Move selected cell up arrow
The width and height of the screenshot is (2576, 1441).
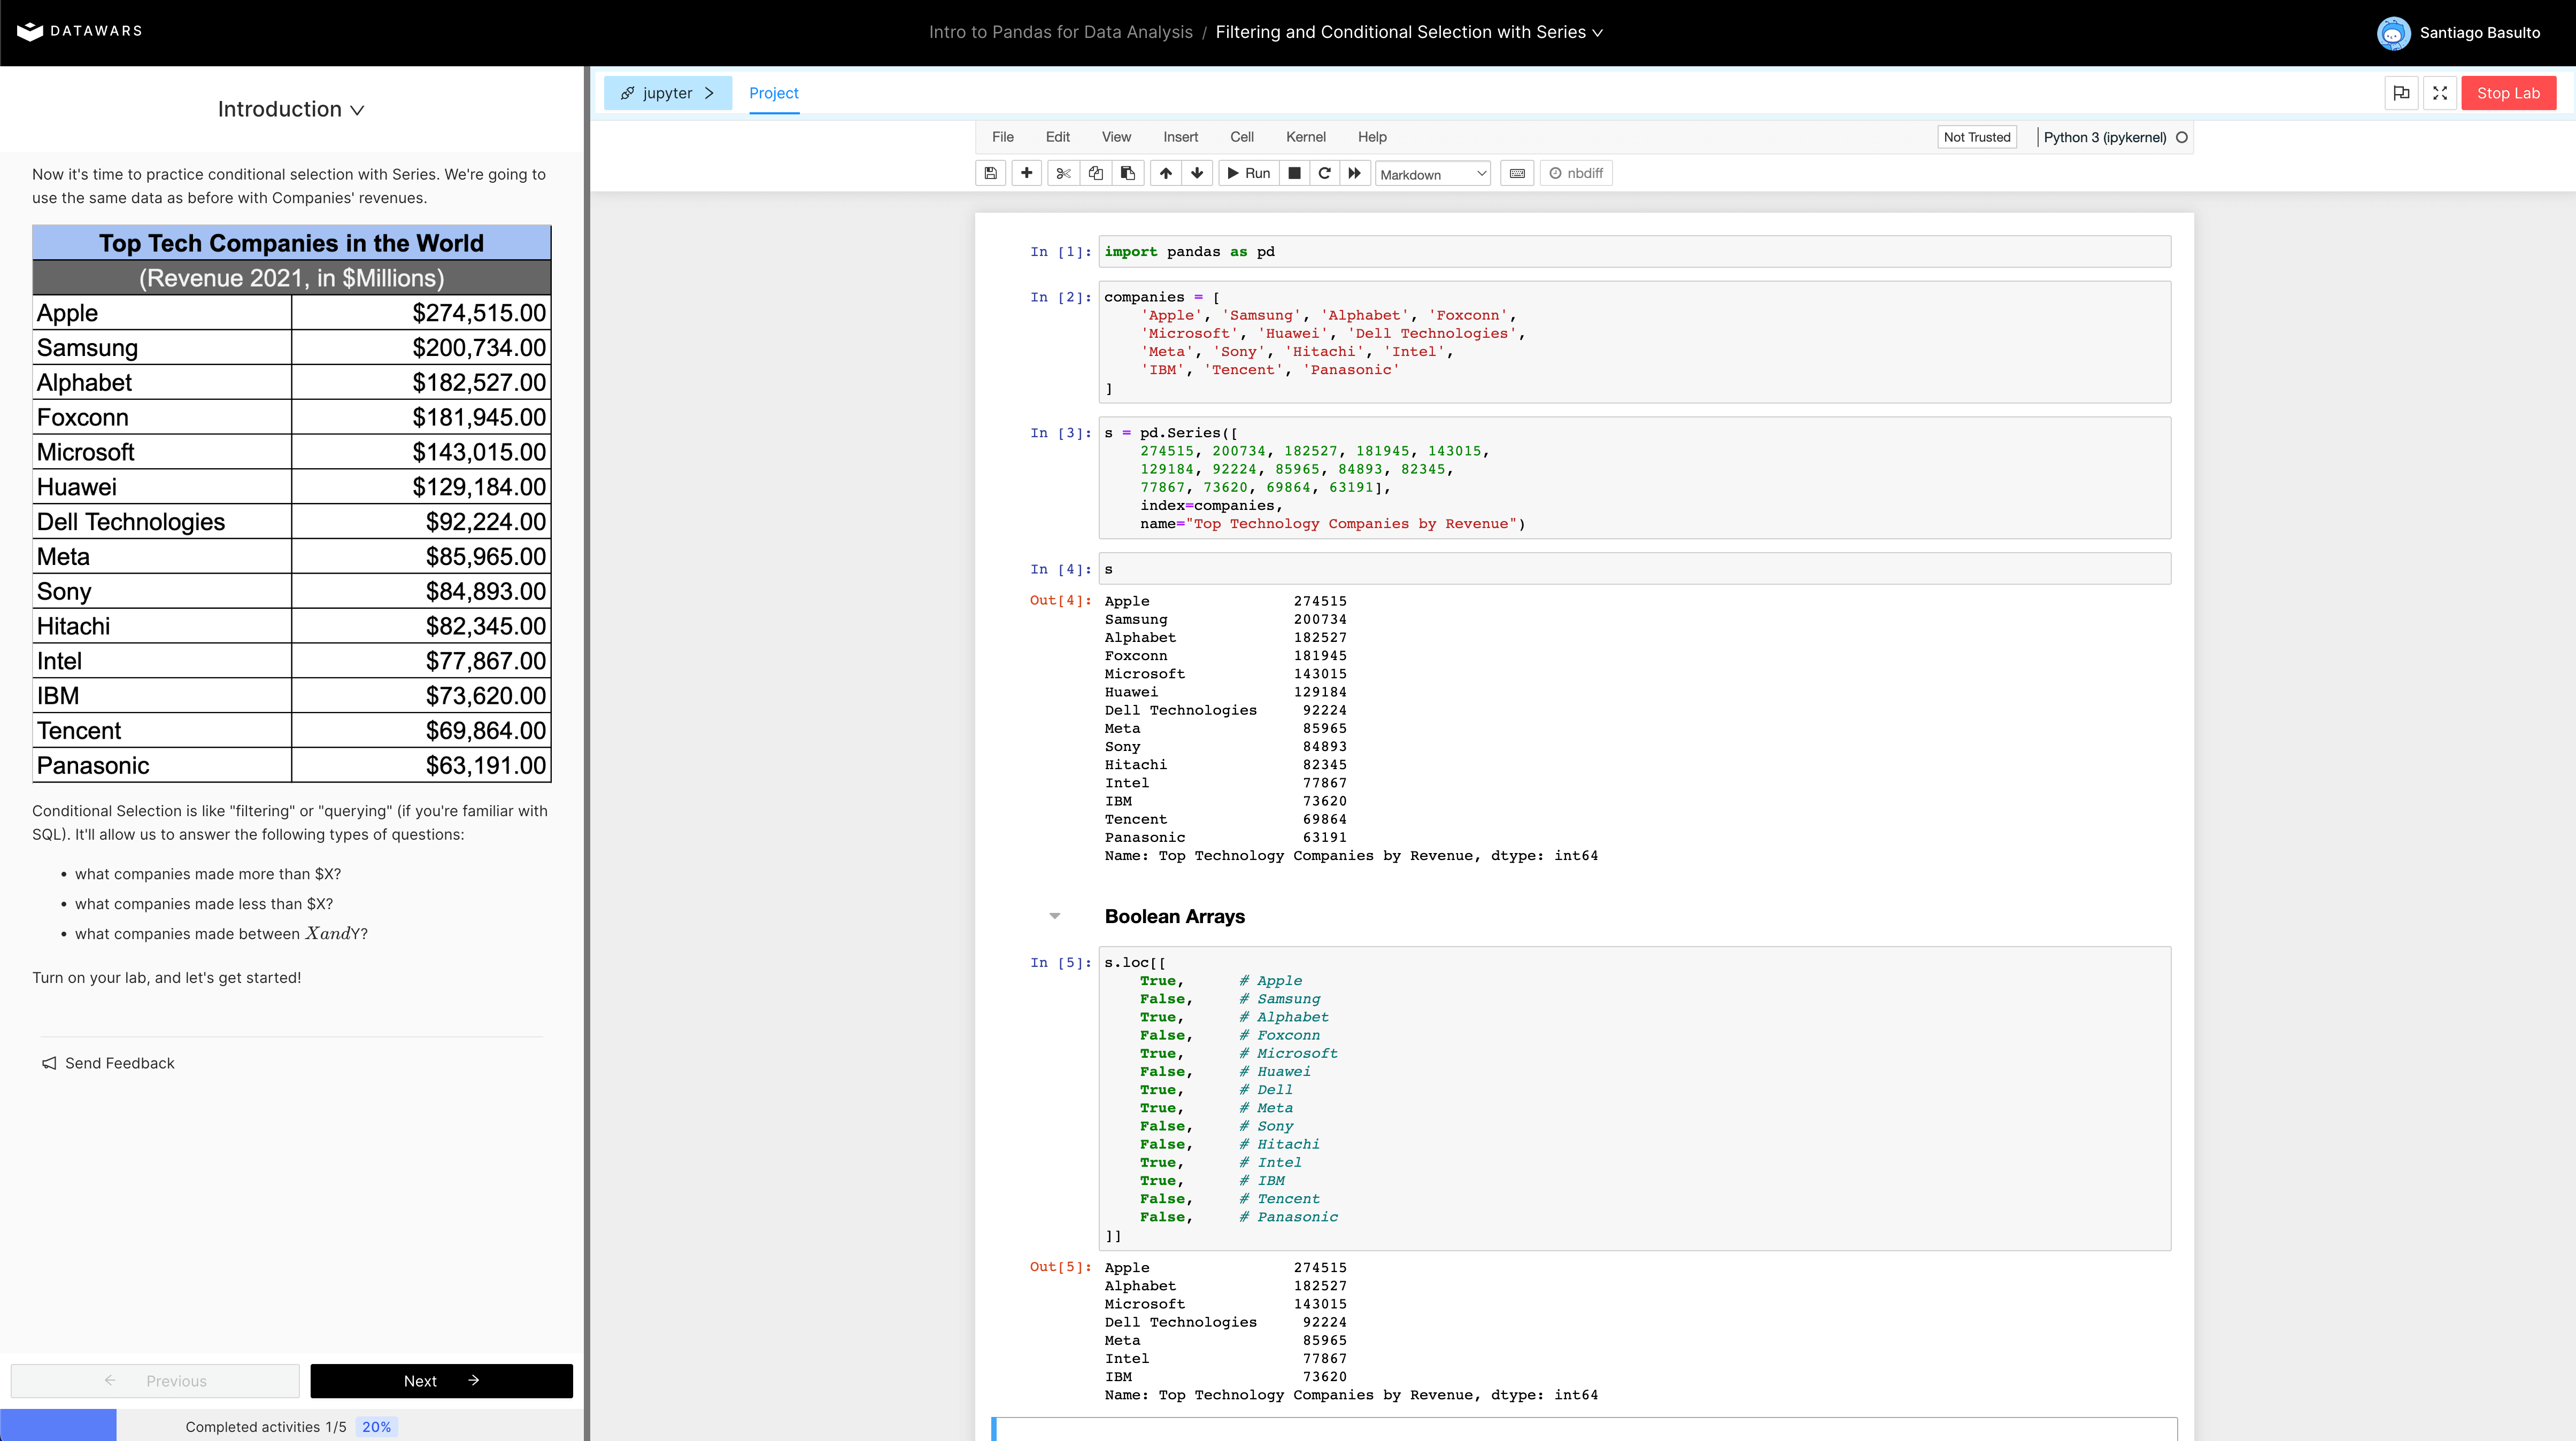pos(1165,173)
